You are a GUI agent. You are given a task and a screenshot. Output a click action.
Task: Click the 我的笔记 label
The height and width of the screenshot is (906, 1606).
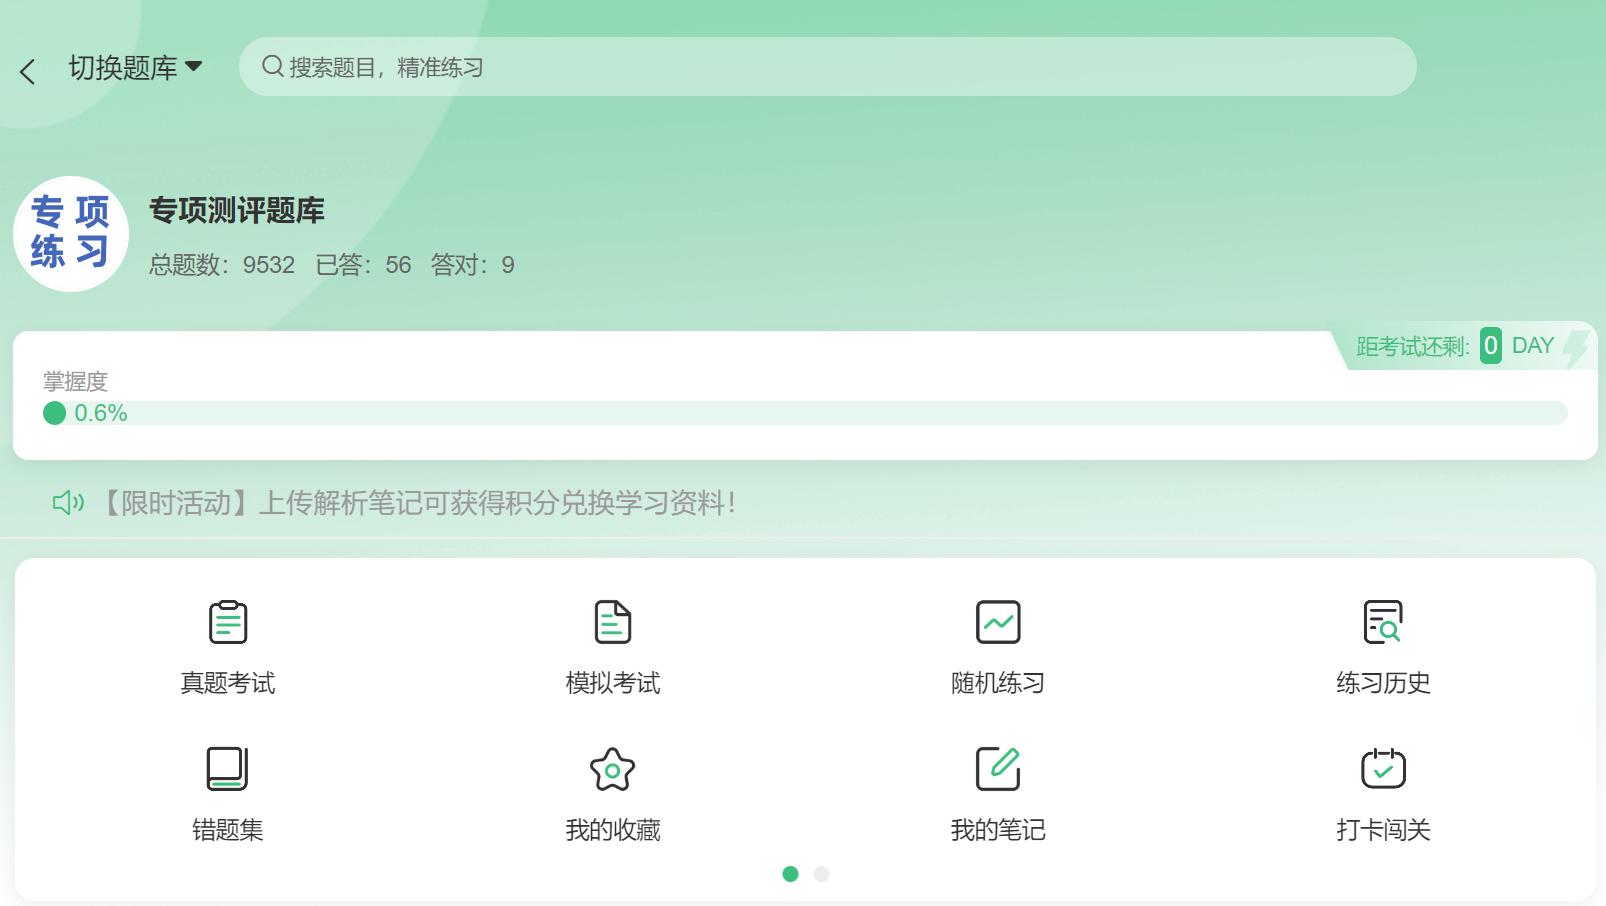pos(998,830)
